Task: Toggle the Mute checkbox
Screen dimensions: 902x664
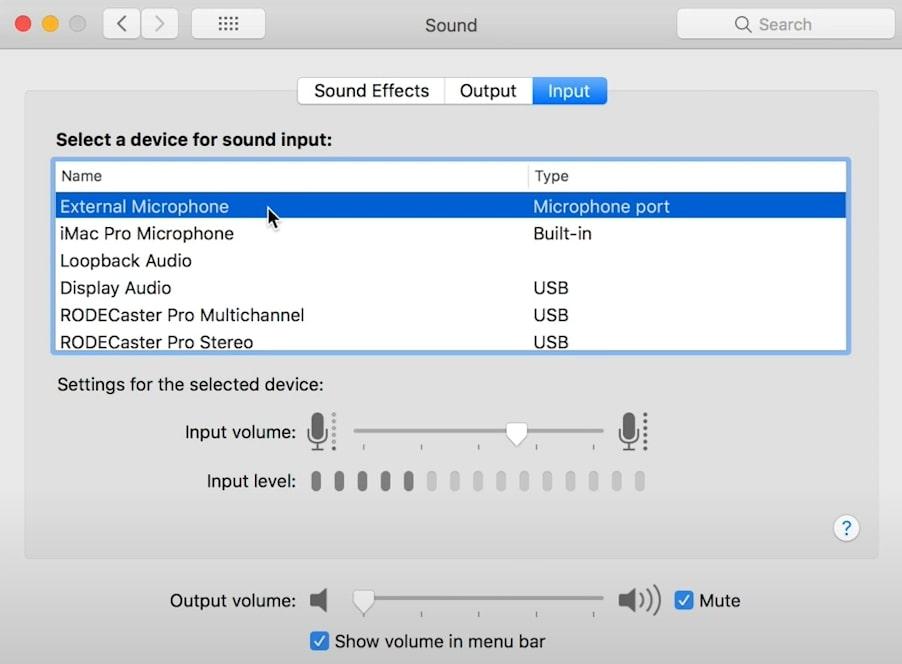Action: pyautogui.click(x=684, y=600)
